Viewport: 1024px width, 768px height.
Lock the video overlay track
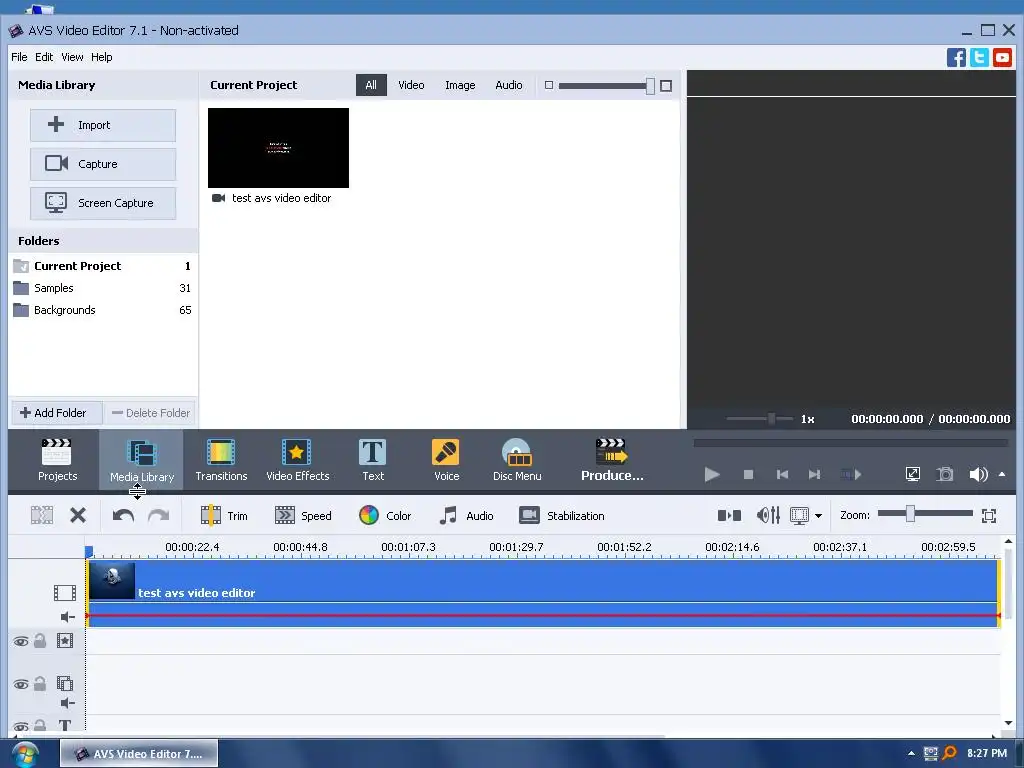(40, 684)
